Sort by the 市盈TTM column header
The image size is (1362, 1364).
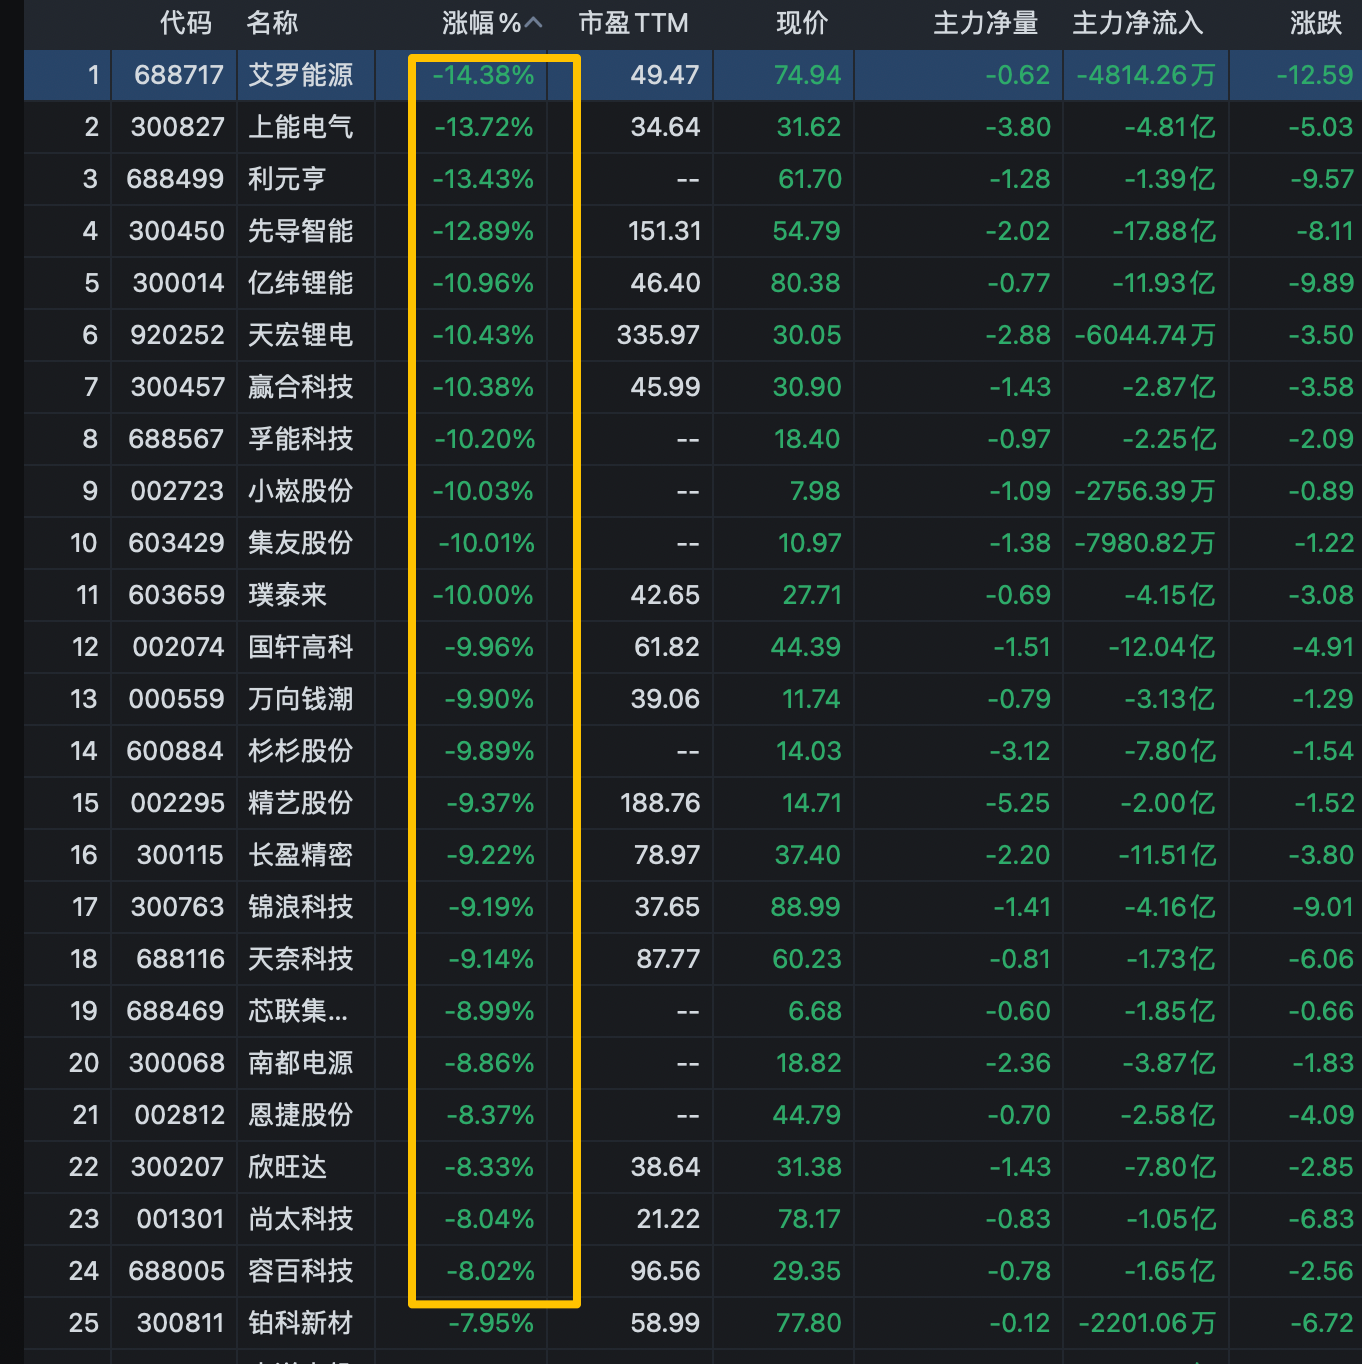pos(633,23)
